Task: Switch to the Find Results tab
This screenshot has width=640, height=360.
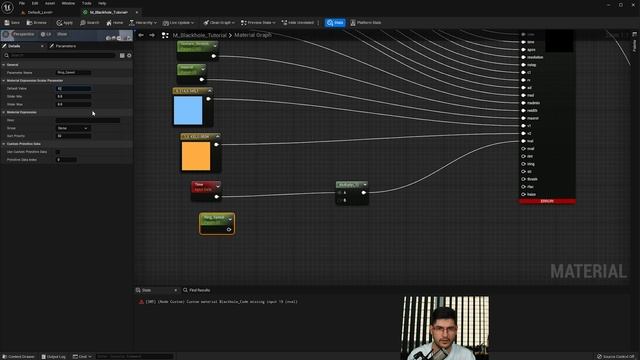Action: [197, 290]
